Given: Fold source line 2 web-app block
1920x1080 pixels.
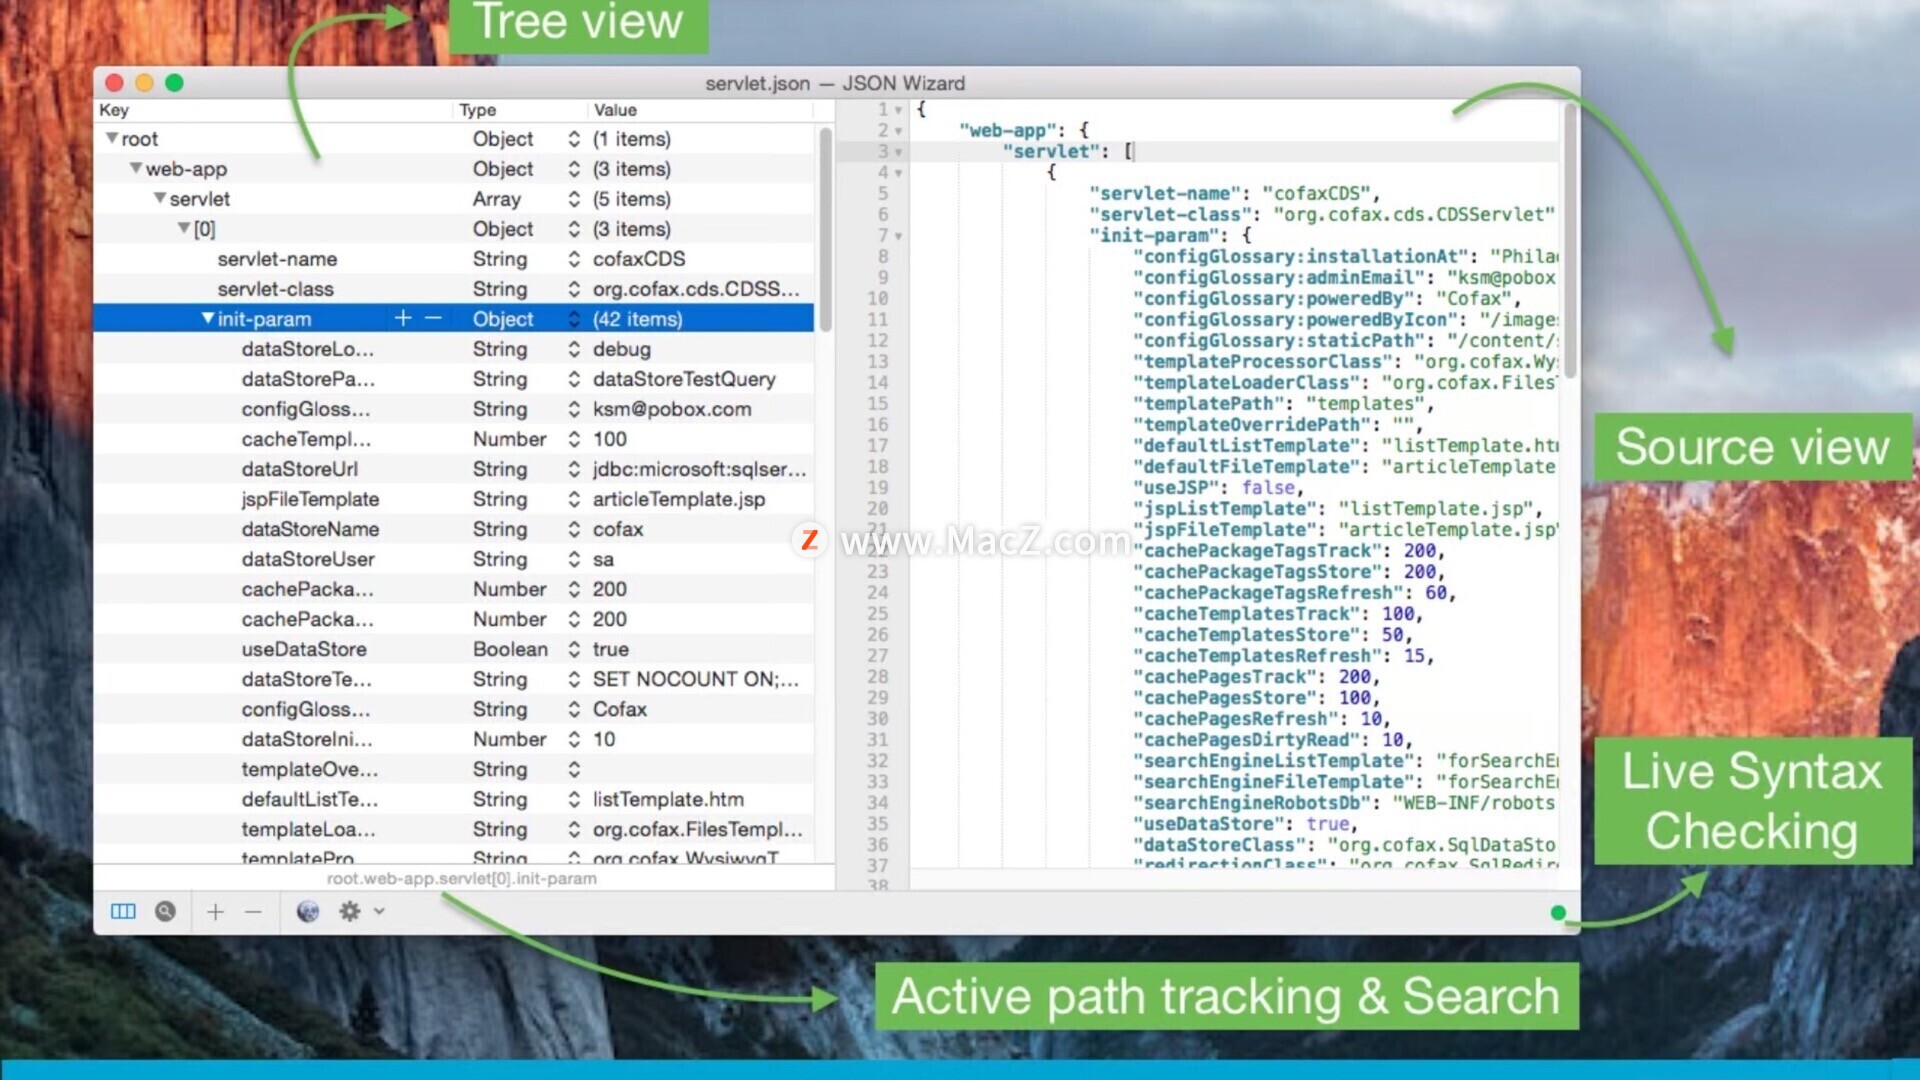Looking at the screenshot, I should 899,131.
